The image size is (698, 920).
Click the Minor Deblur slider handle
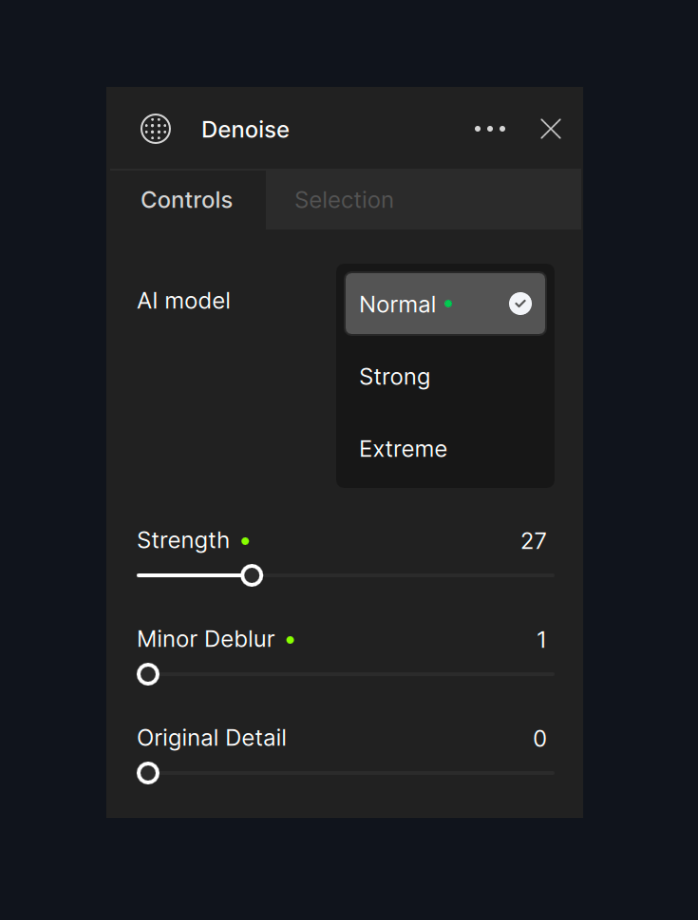148,674
